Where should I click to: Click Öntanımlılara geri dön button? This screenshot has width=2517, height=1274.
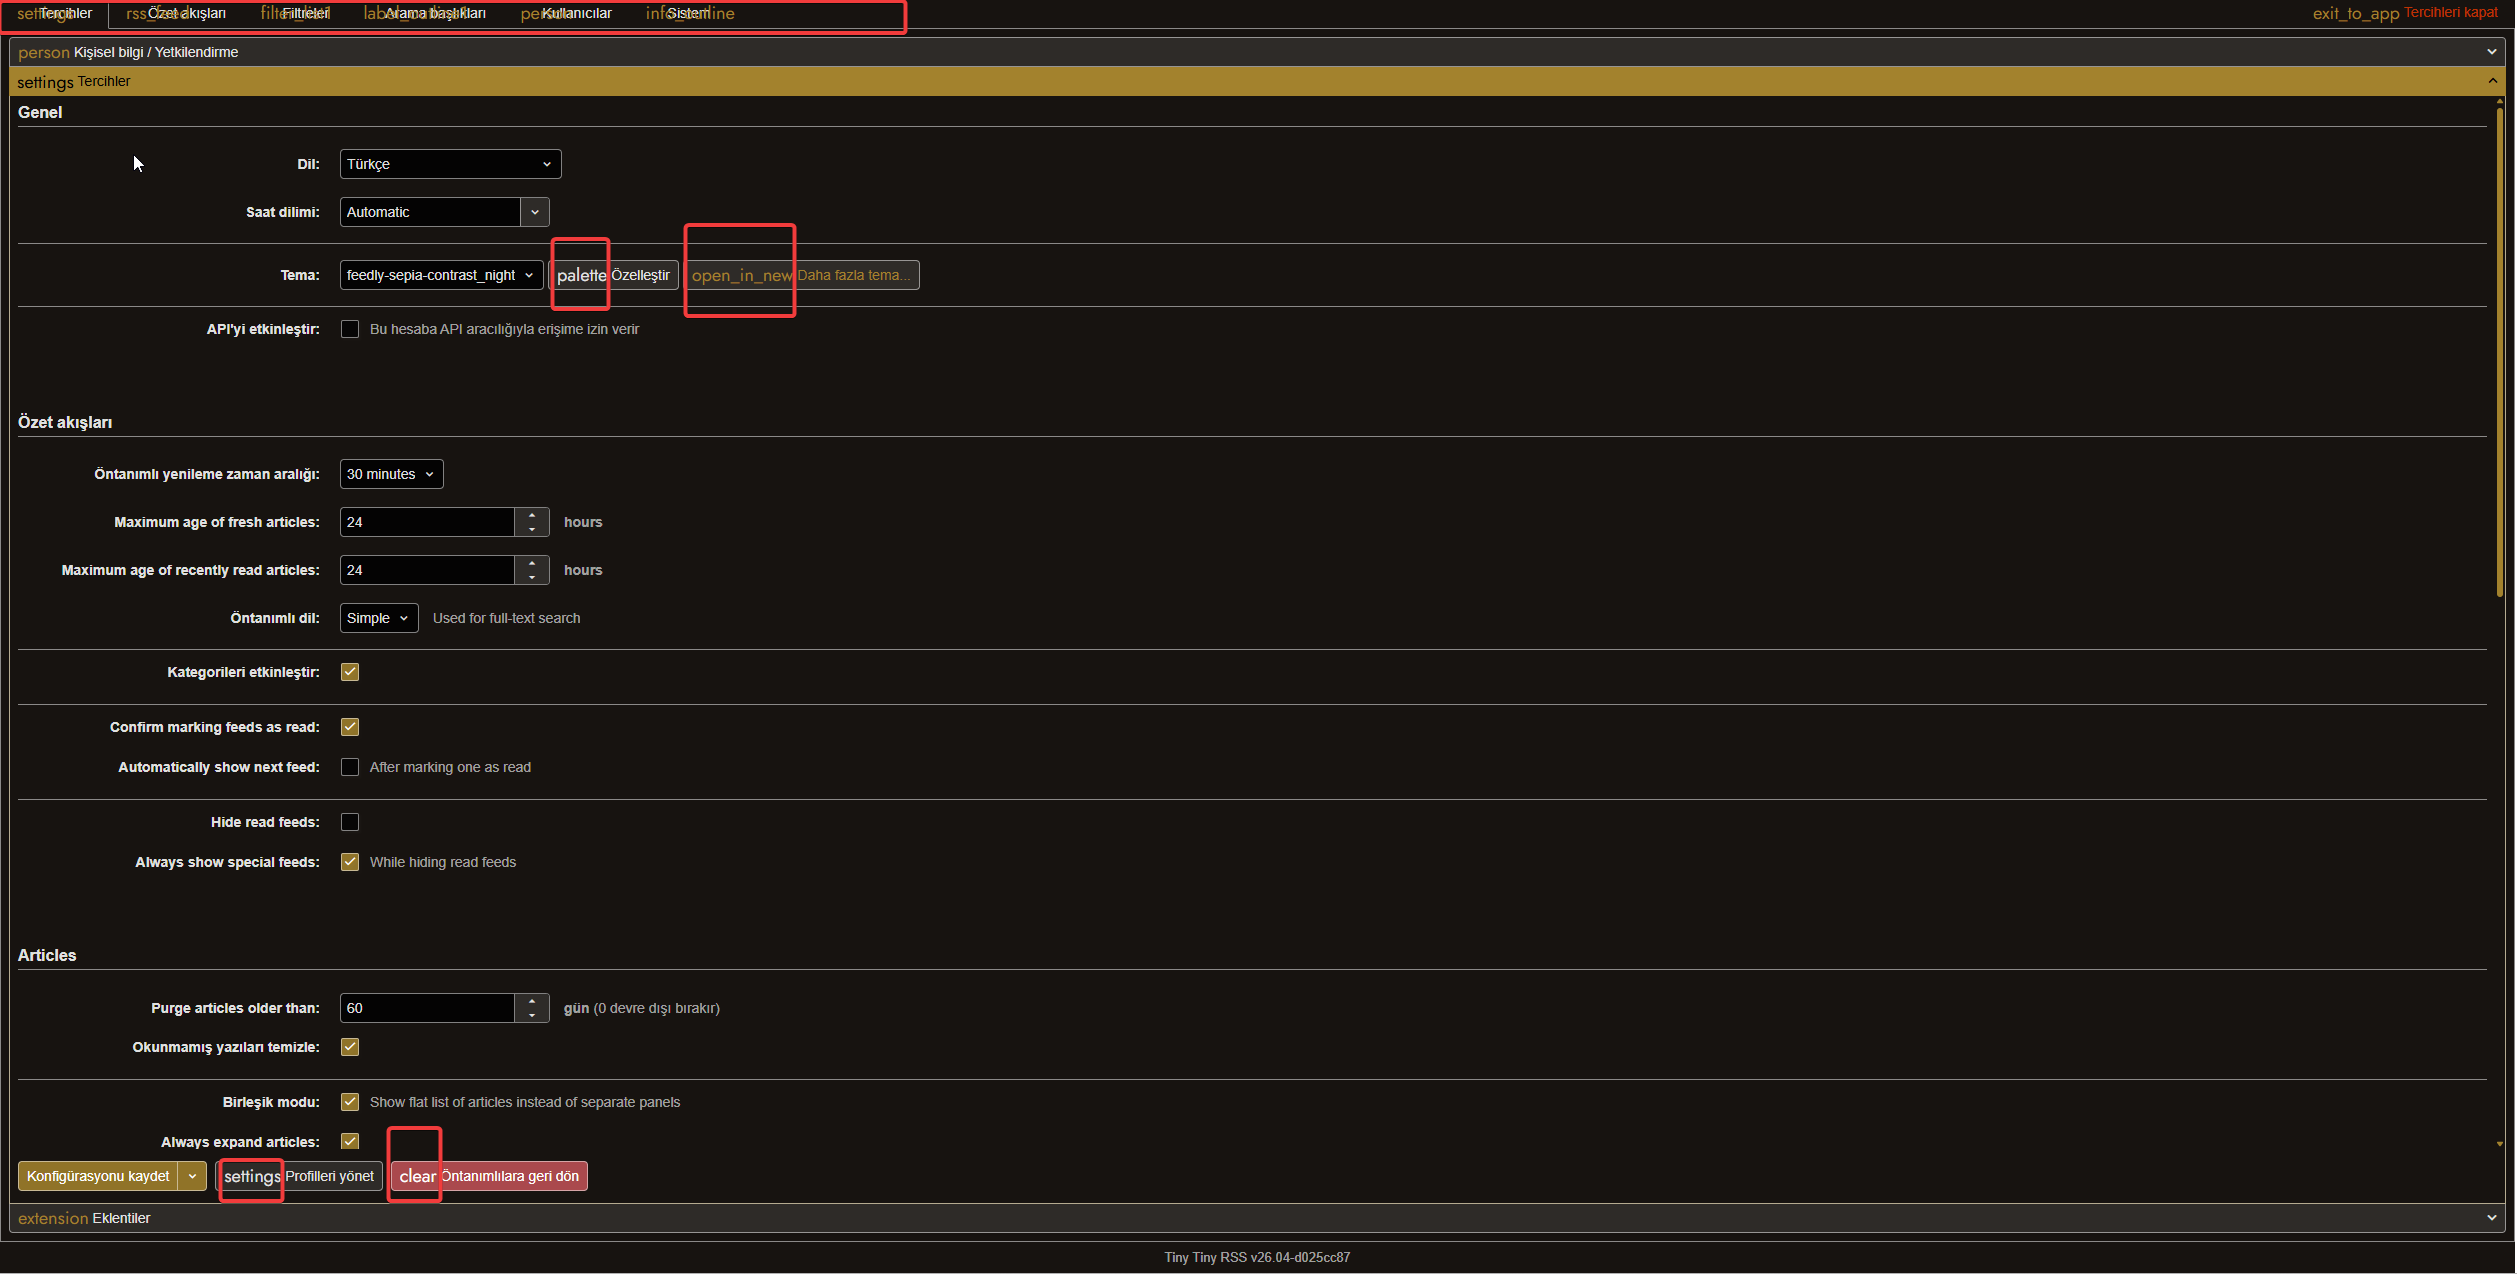[489, 1176]
